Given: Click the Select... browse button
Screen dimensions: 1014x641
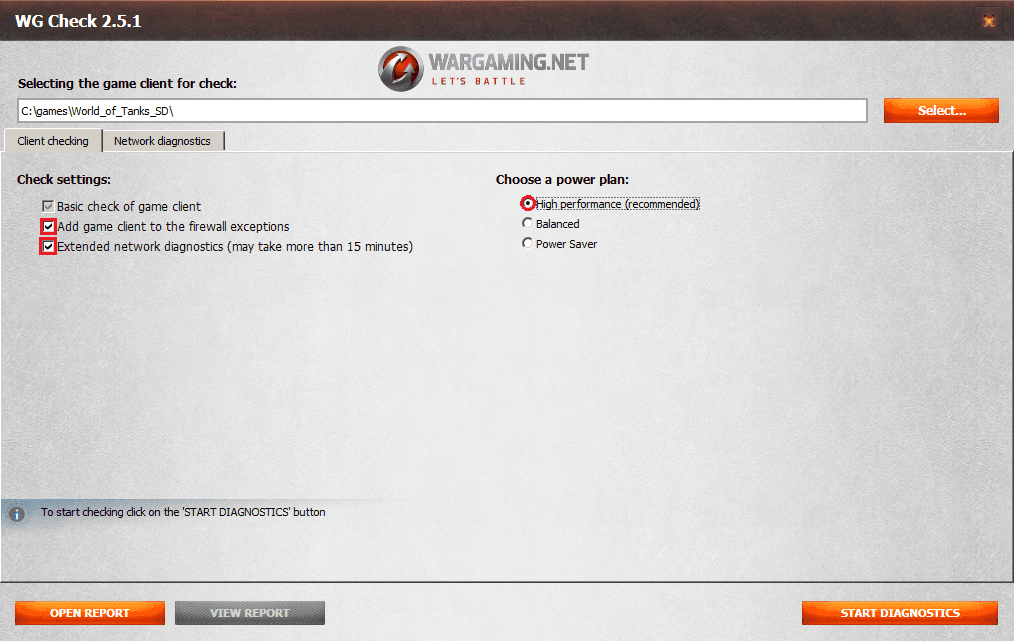Looking at the screenshot, I should click(x=941, y=111).
